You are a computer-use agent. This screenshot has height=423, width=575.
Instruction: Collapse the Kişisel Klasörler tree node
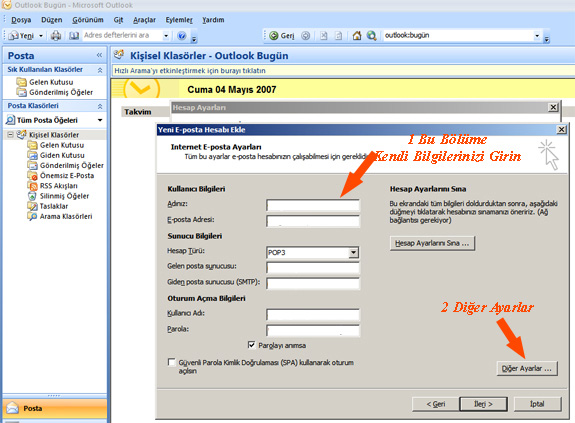10,135
